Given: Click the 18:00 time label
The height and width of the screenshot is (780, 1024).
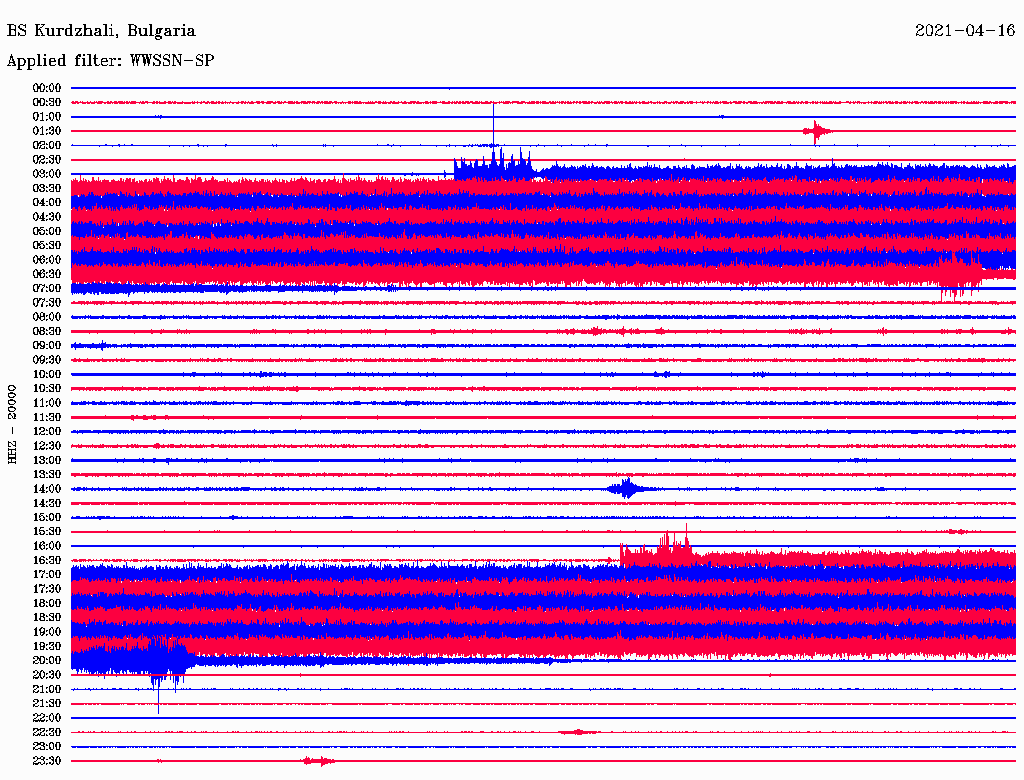Looking at the screenshot, I should (47, 603).
